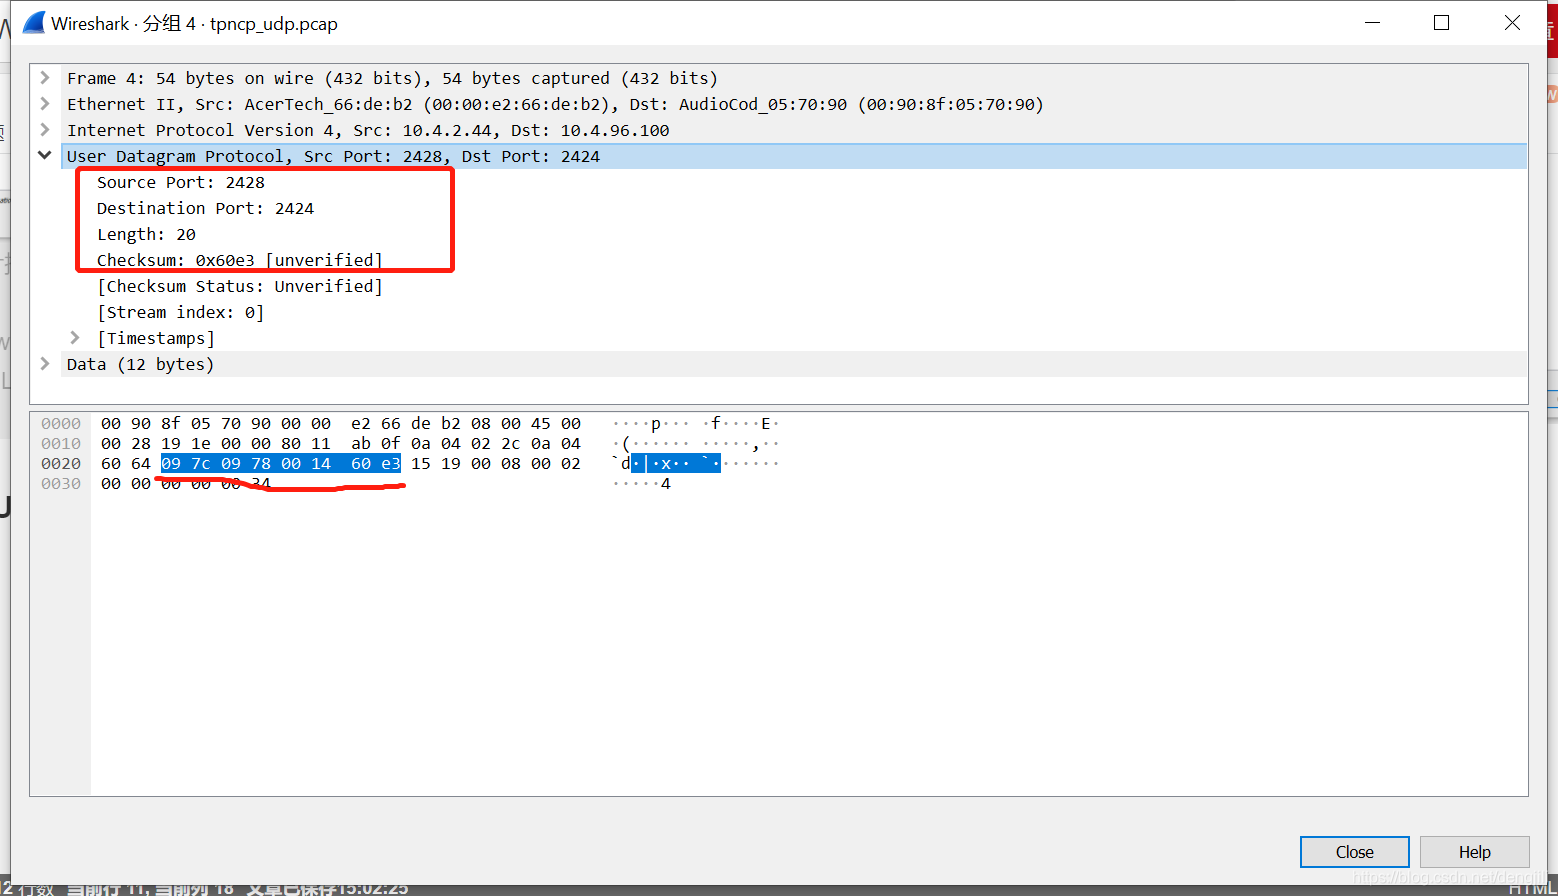
Task: Click hex offset 0030 in bytes pane
Action: click(x=61, y=484)
